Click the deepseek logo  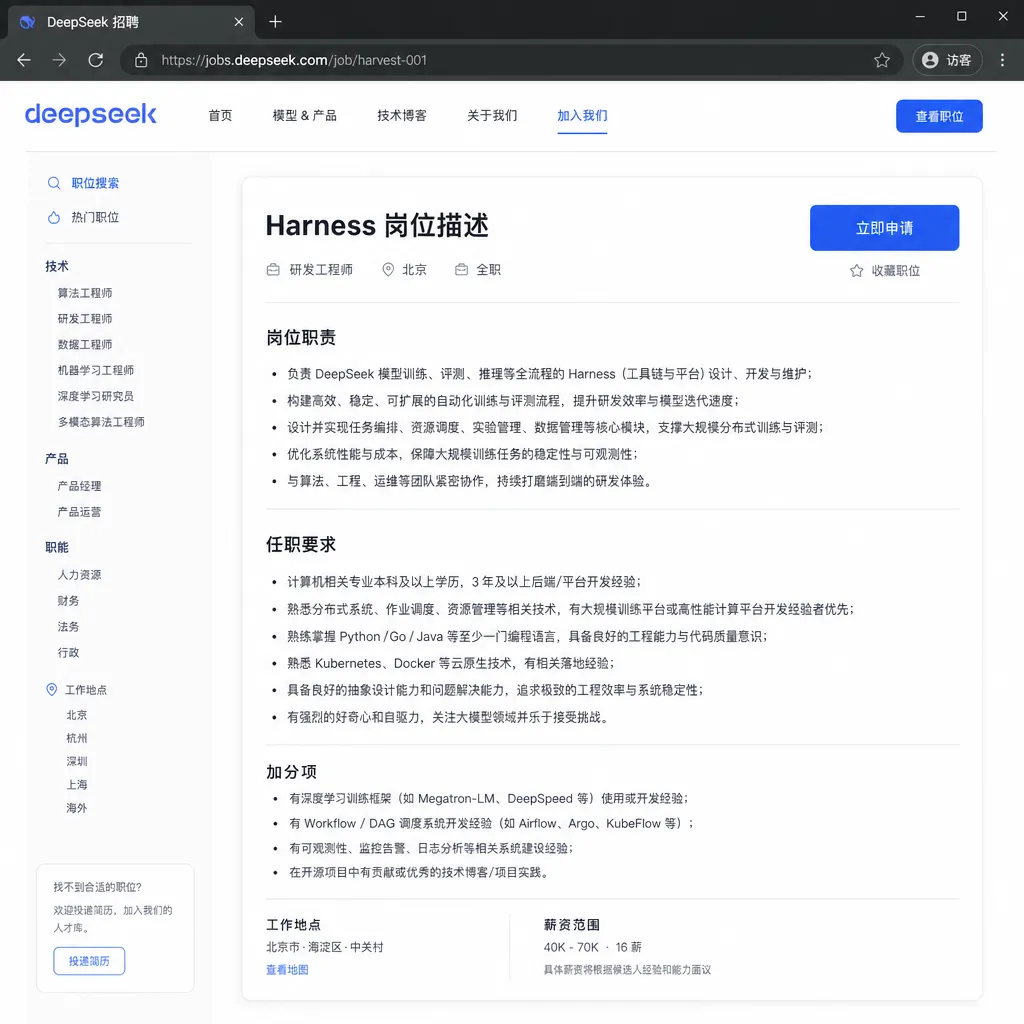(x=91, y=114)
